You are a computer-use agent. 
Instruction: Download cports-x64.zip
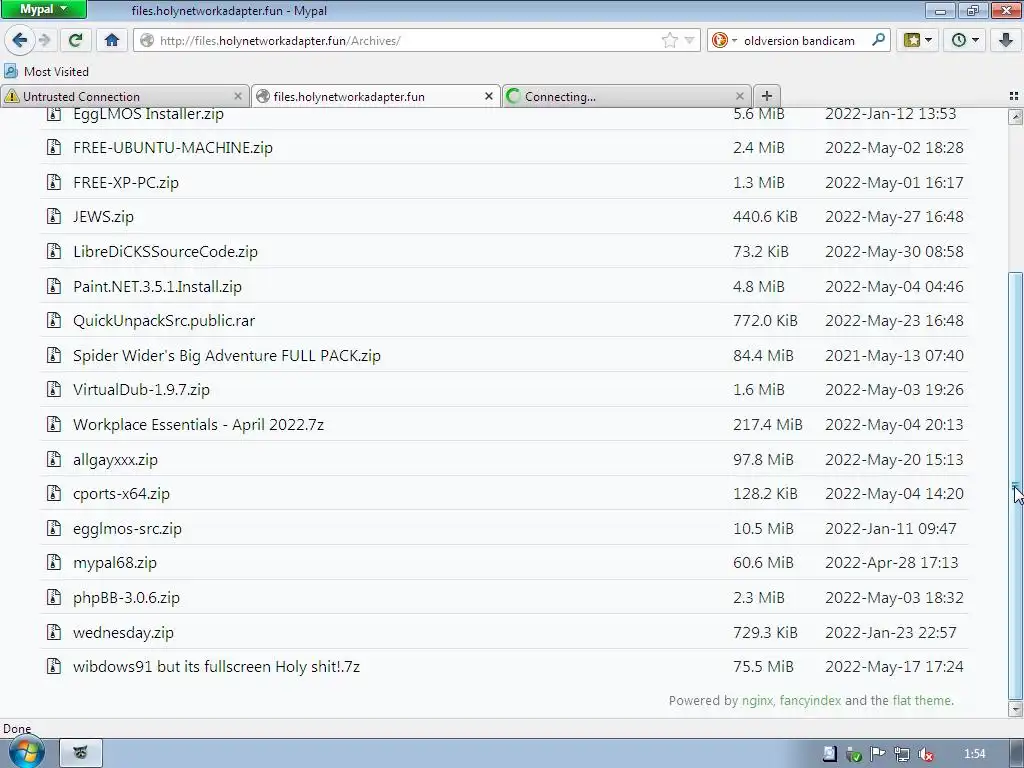(121, 494)
